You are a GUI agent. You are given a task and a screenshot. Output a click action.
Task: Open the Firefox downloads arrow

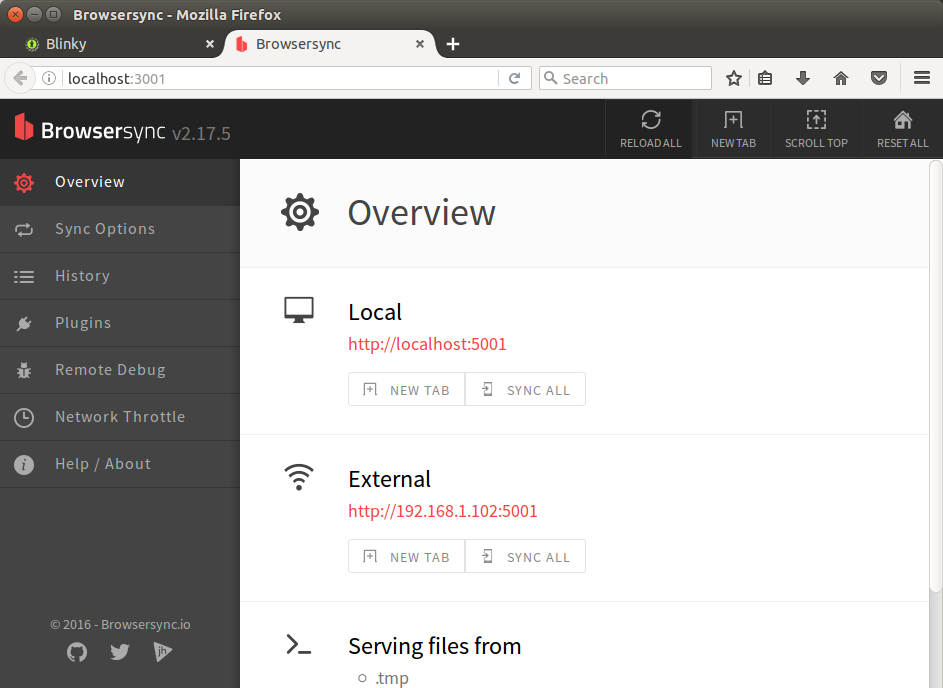click(x=803, y=78)
